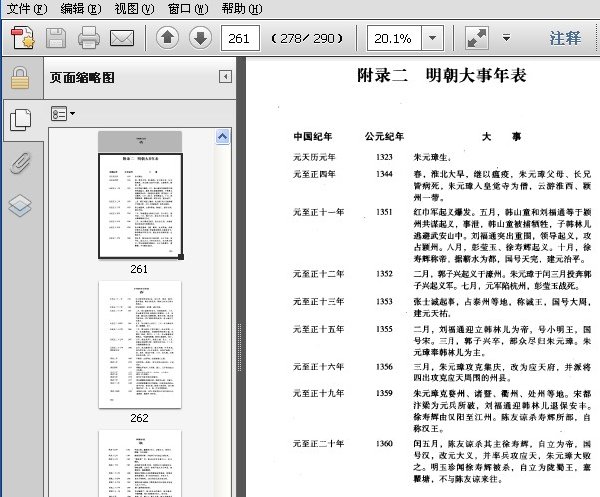
Task: Open the 编辑(E) menu
Action: [x=81, y=8]
